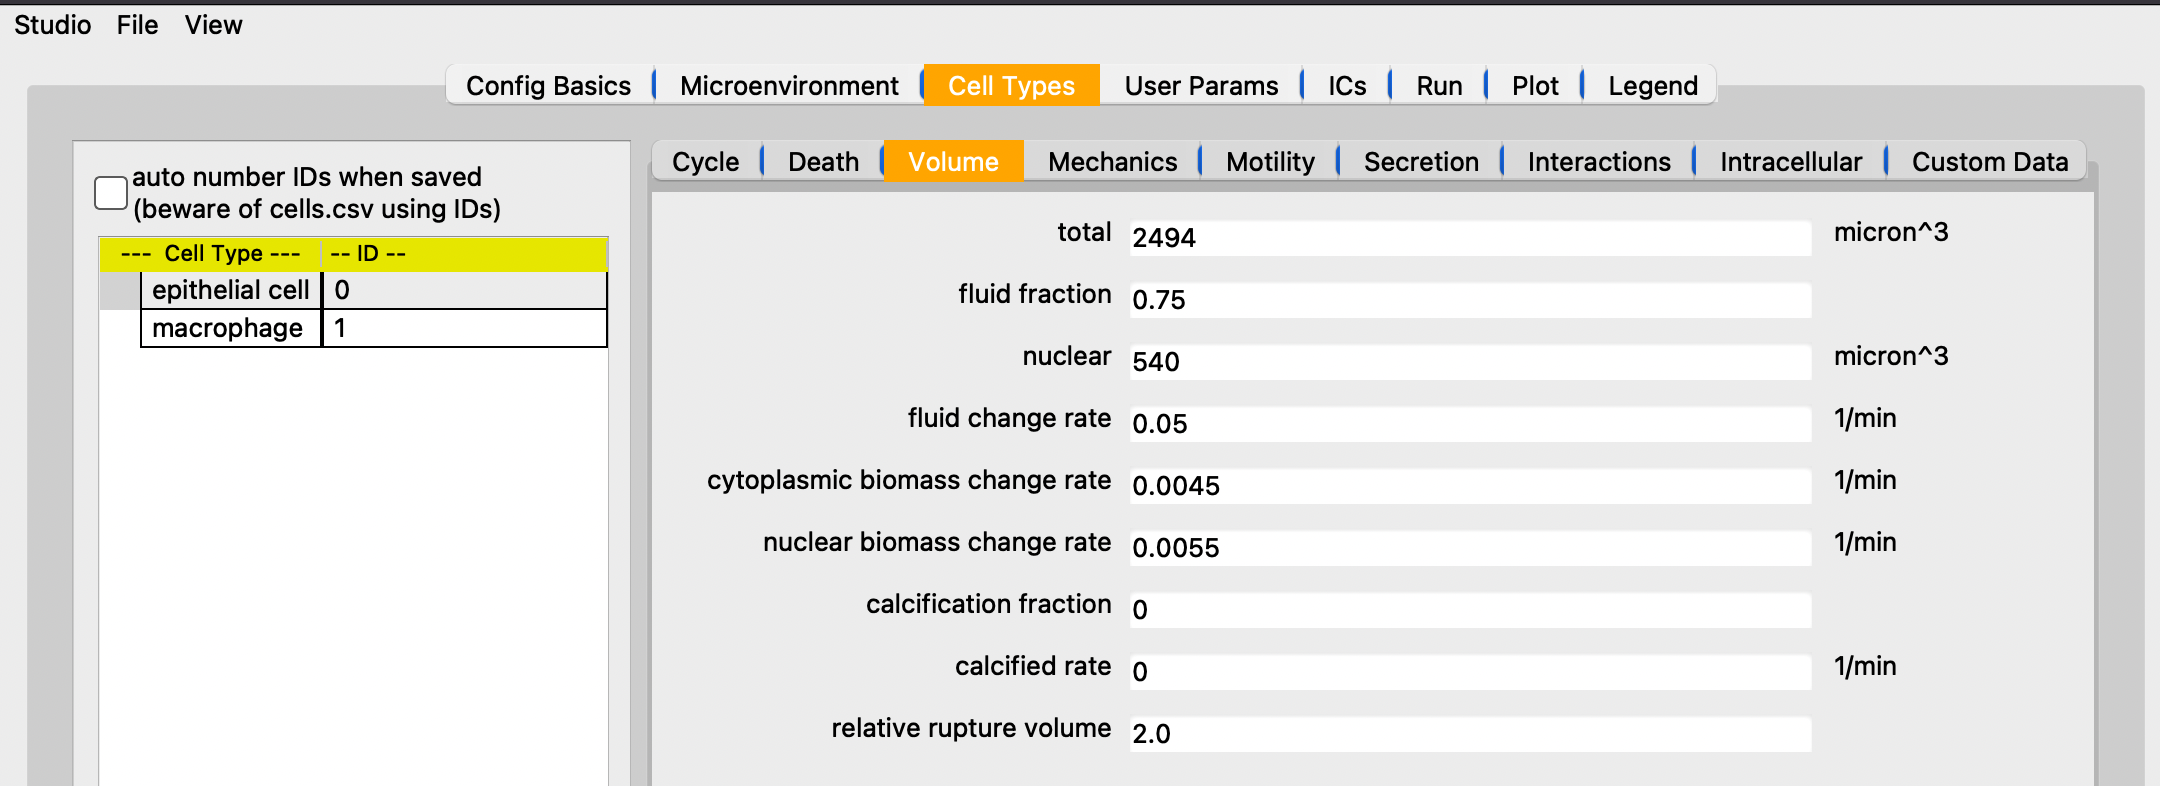2160x786 pixels.
Task: Click the epithelial cell row's gray selector cell
Action: click(120, 290)
